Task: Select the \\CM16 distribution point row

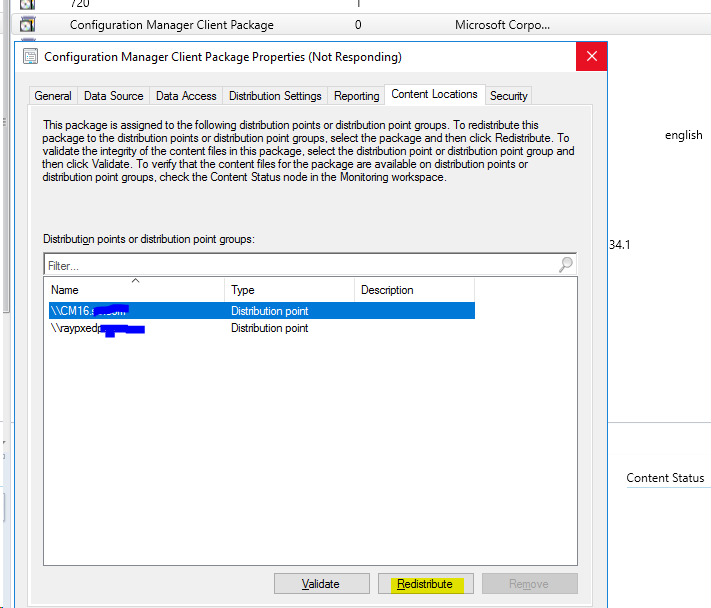Action: pos(262,311)
